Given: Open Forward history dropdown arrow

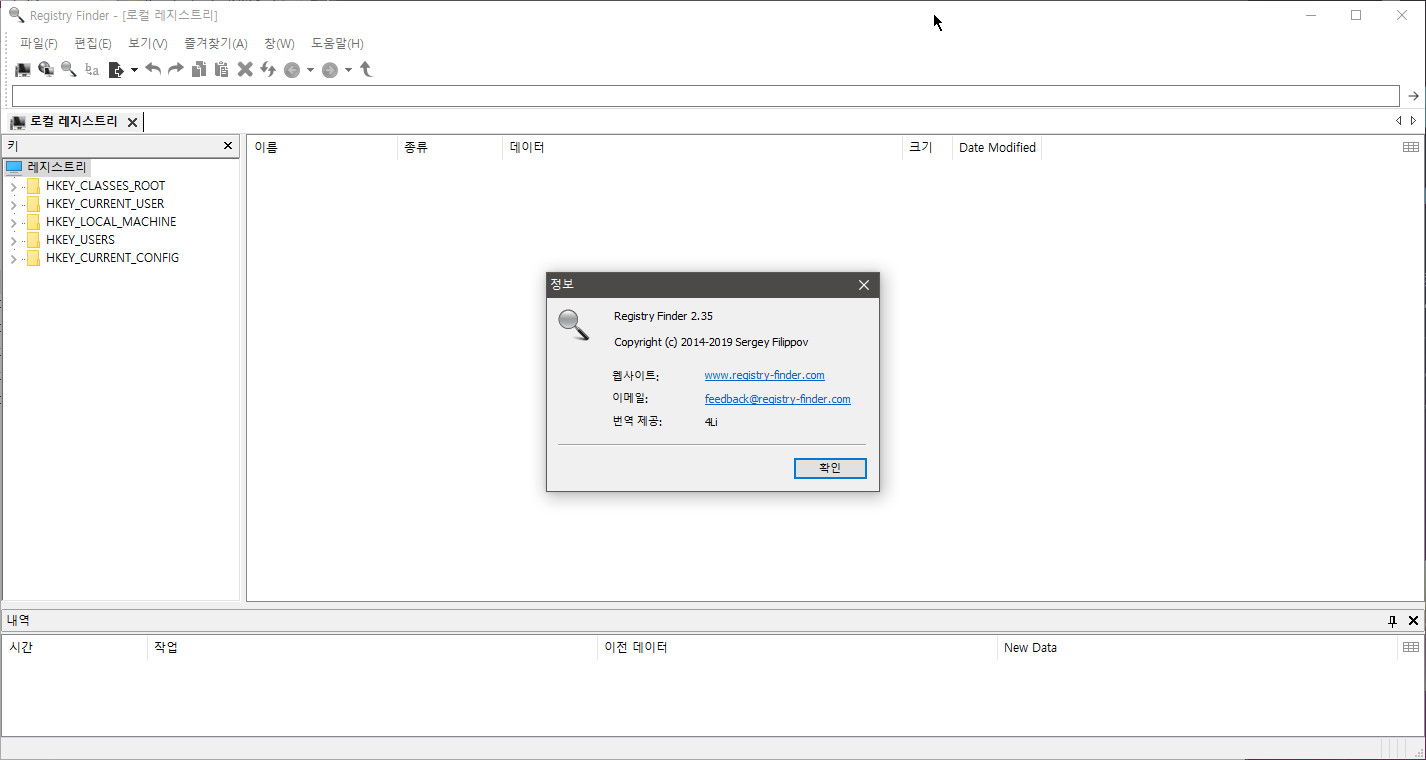Looking at the screenshot, I should pyautogui.click(x=348, y=70).
